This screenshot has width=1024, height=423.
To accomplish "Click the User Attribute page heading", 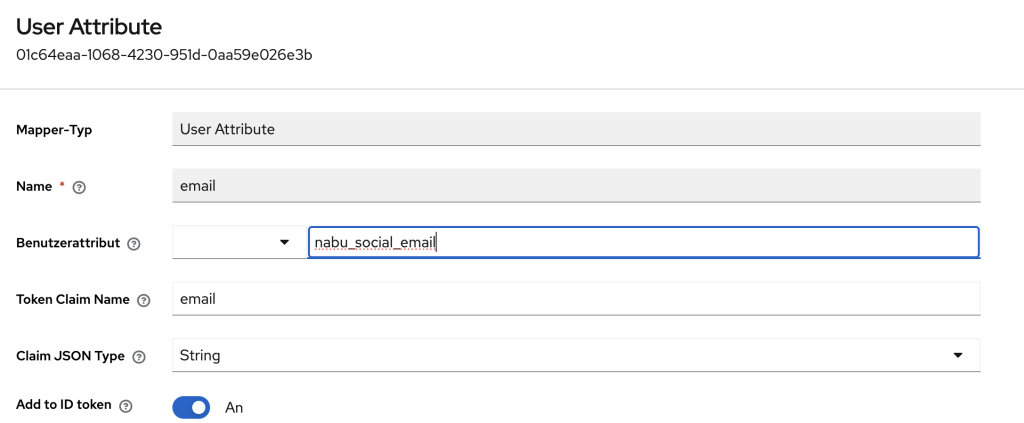I will (x=89, y=27).
